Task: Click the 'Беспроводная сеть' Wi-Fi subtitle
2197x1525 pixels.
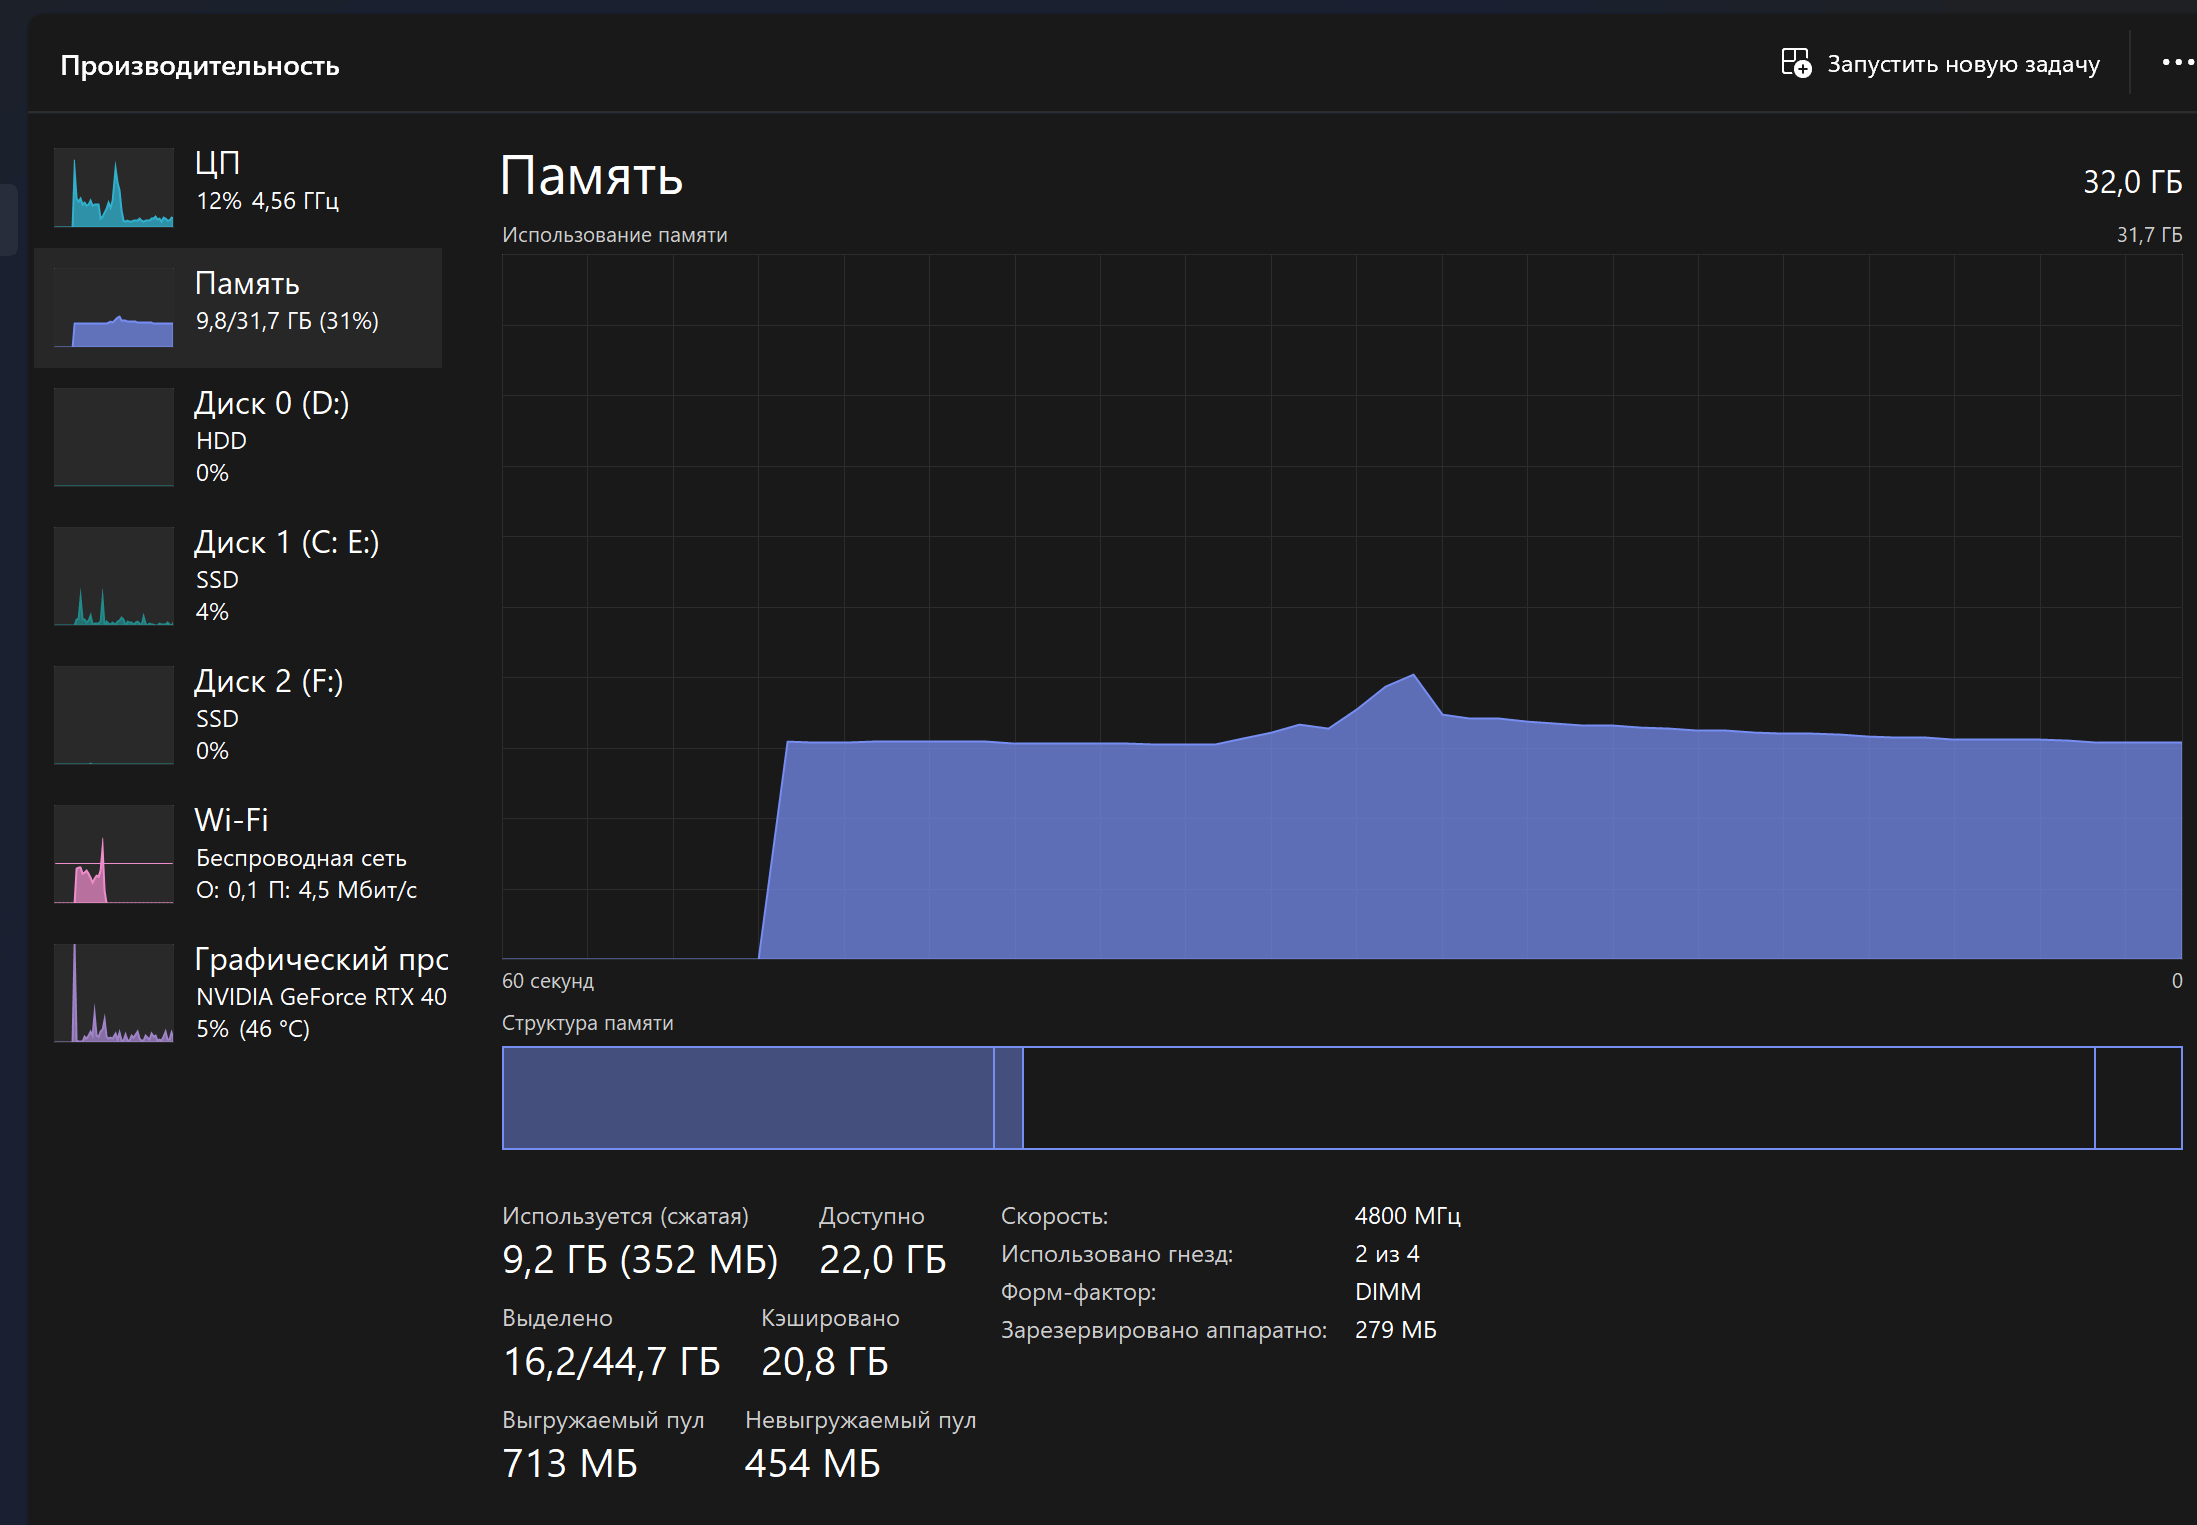Action: click(x=301, y=858)
